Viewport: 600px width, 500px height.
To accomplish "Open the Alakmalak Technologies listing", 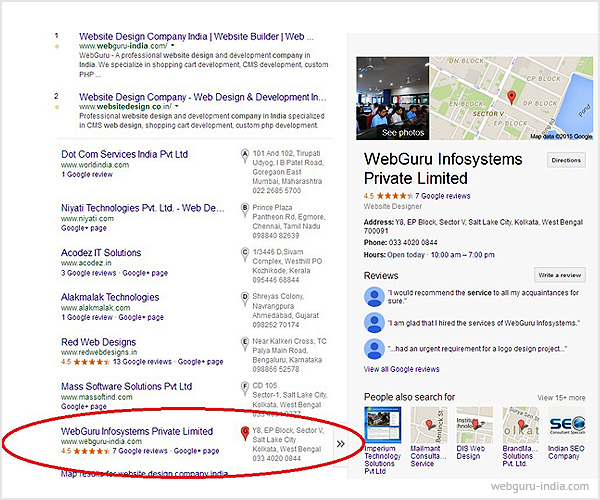I will pos(110,297).
